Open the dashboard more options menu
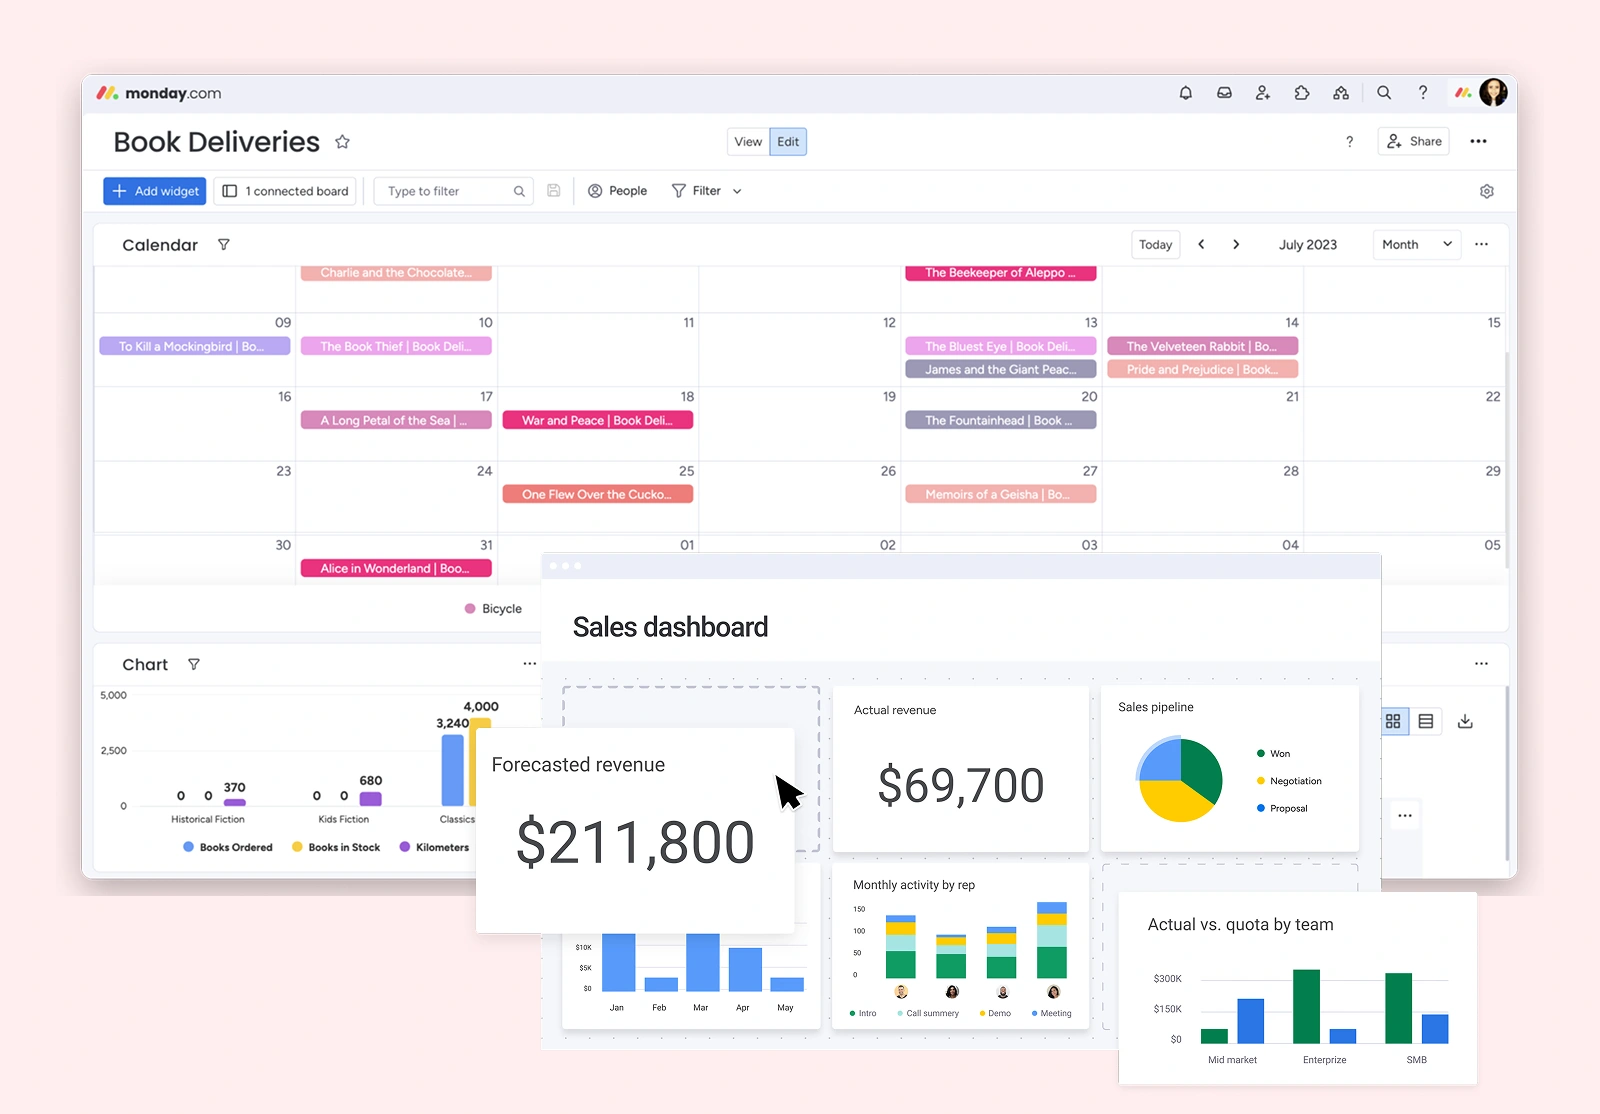The width and height of the screenshot is (1600, 1114). 1478,142
